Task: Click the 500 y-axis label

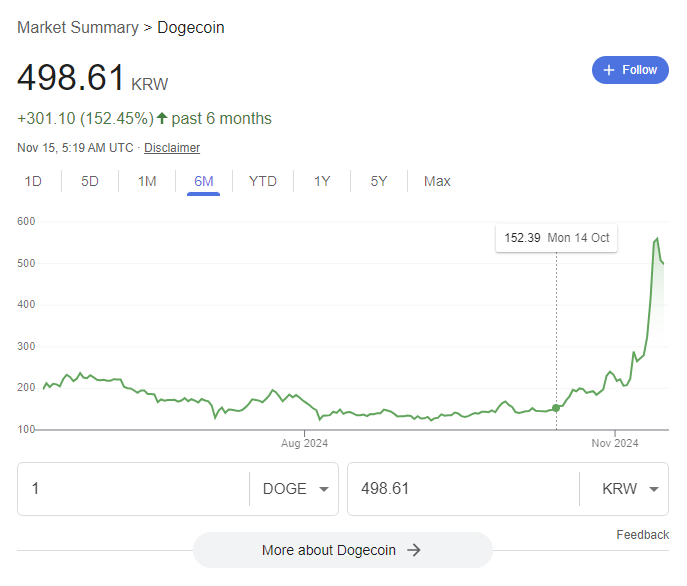Action: pos(26,263)
